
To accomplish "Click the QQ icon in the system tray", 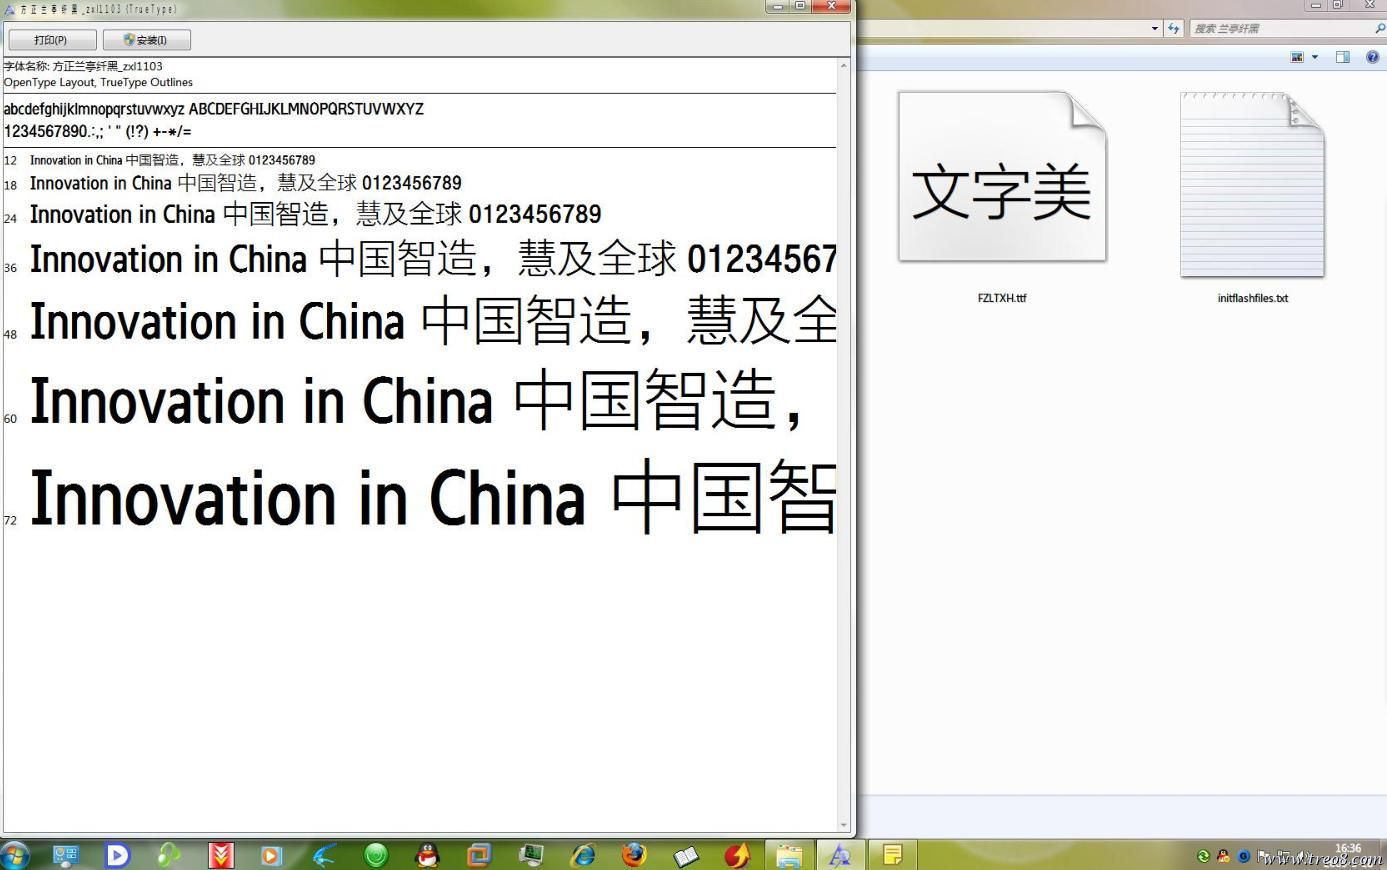I will [1223, 856].
